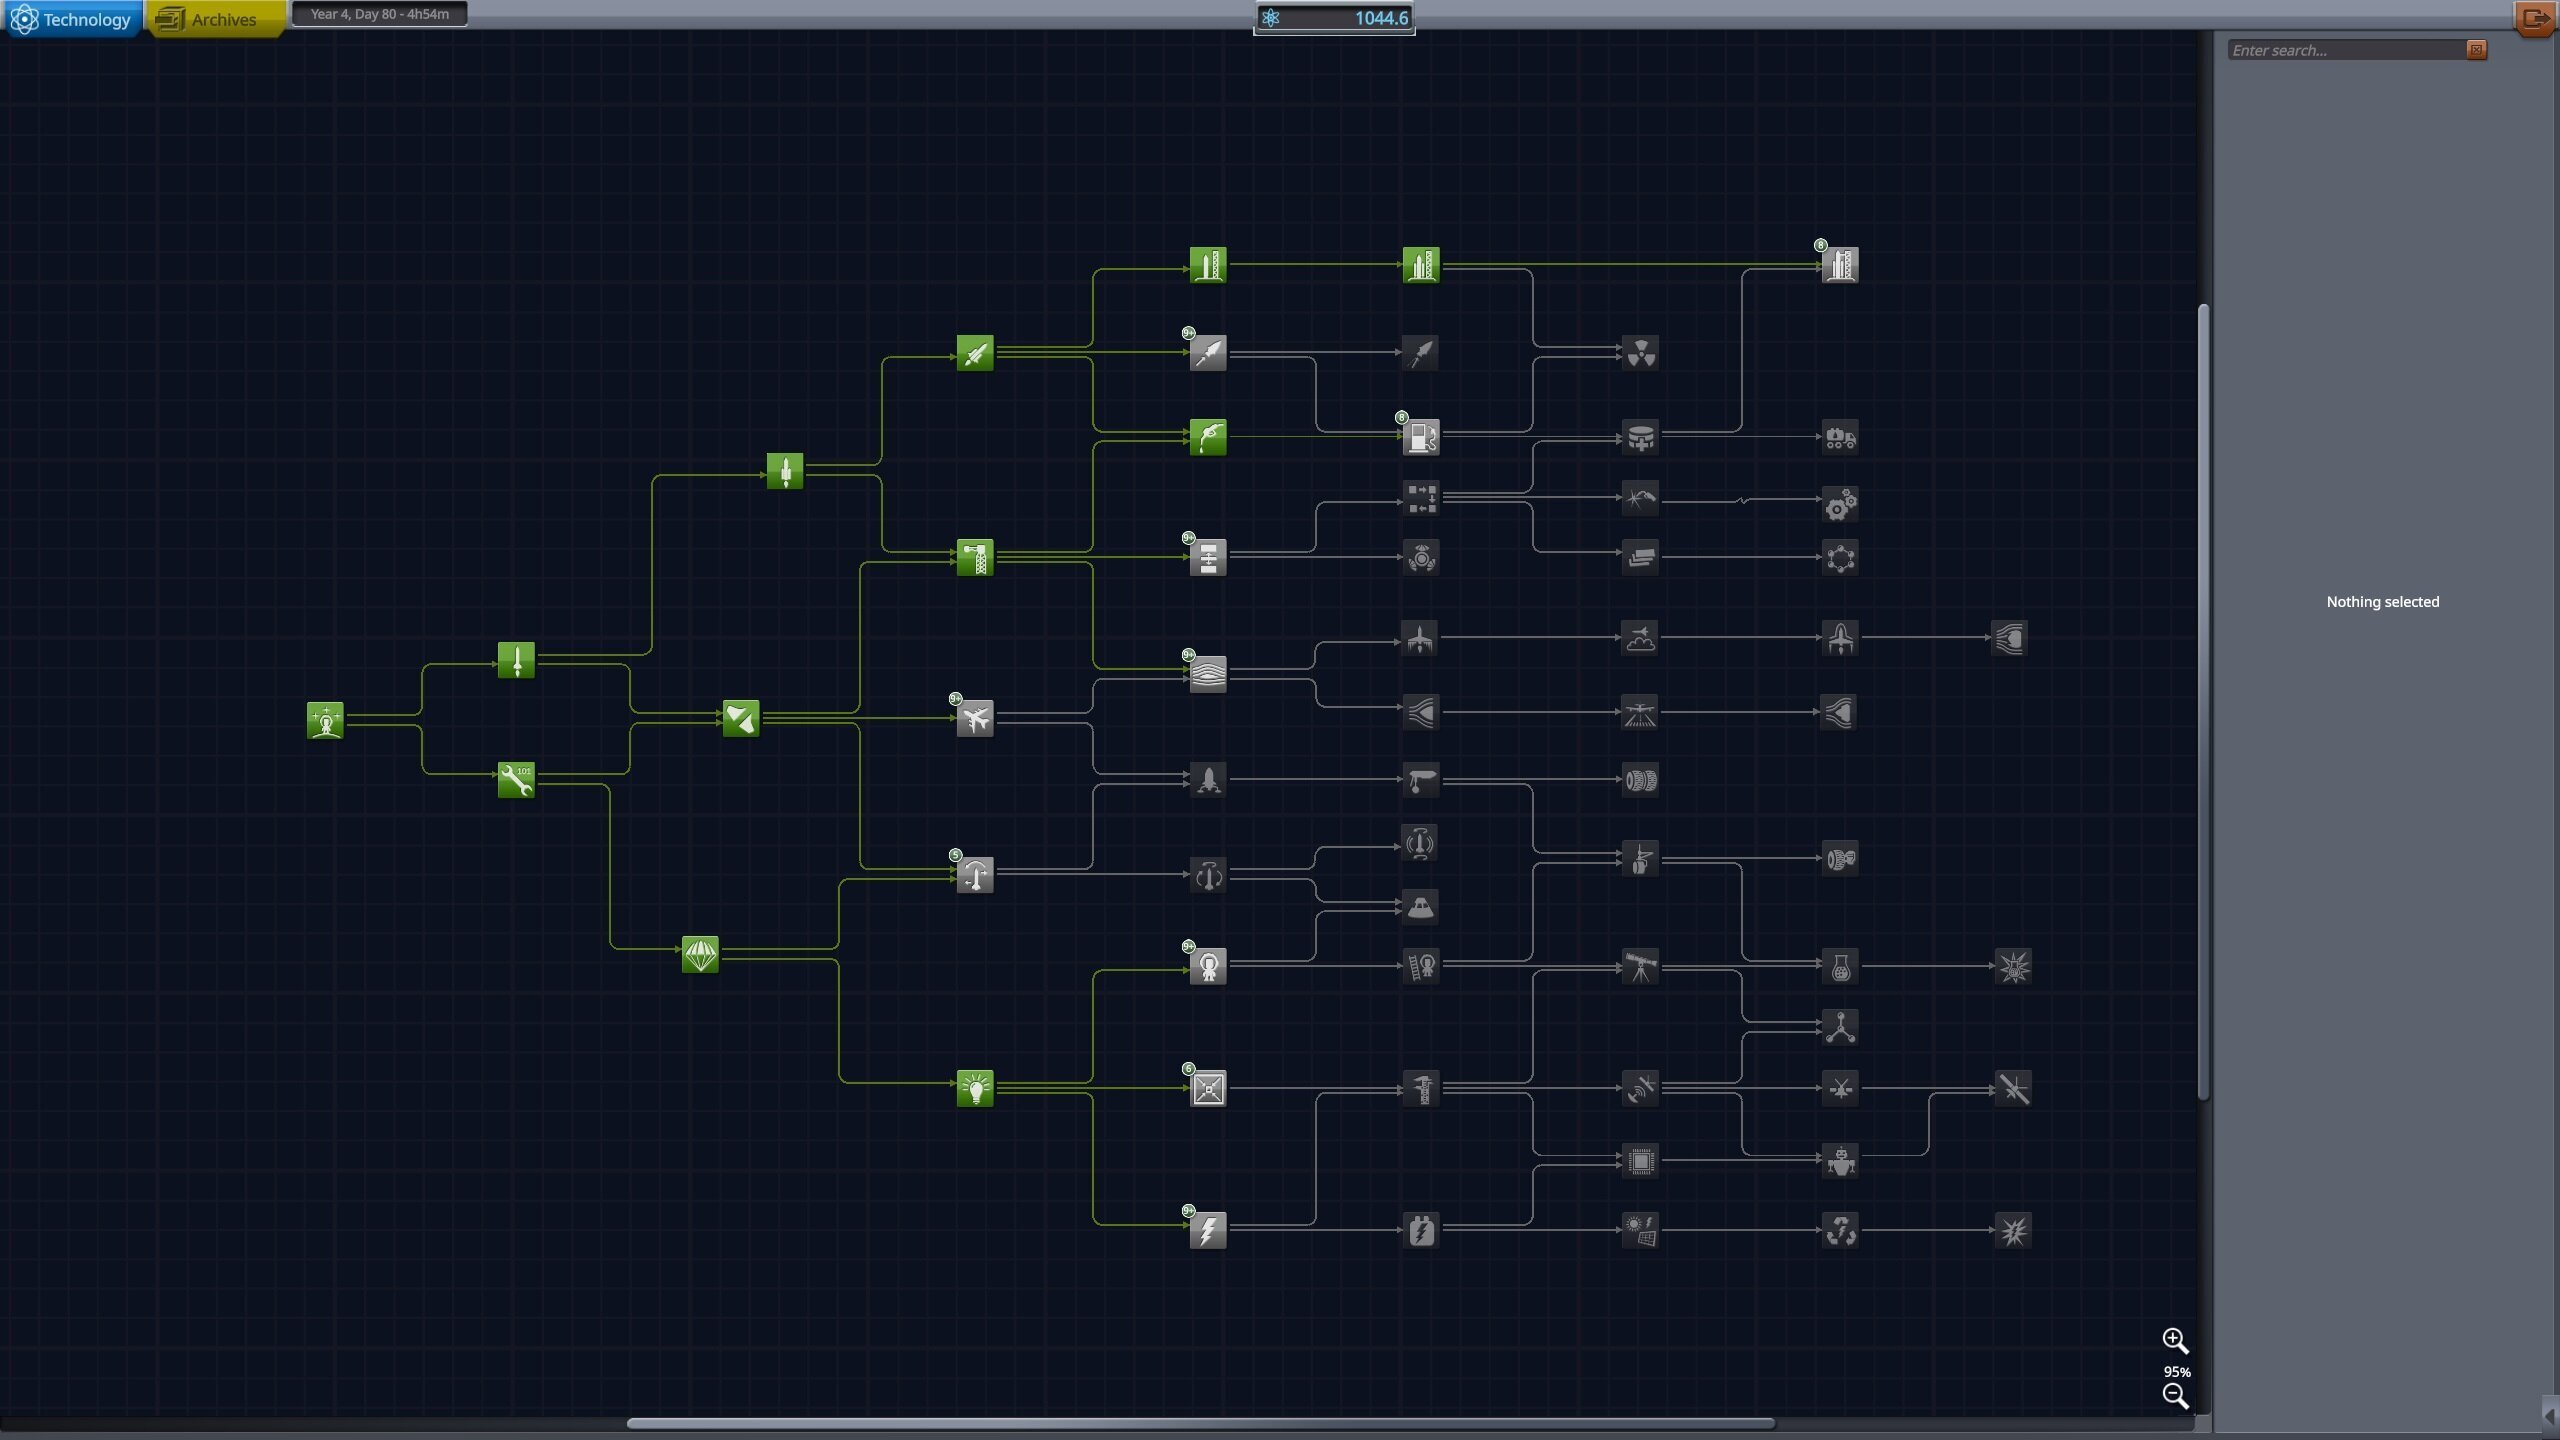
Task: Select the science flask node
Action: pos(1840,966)
